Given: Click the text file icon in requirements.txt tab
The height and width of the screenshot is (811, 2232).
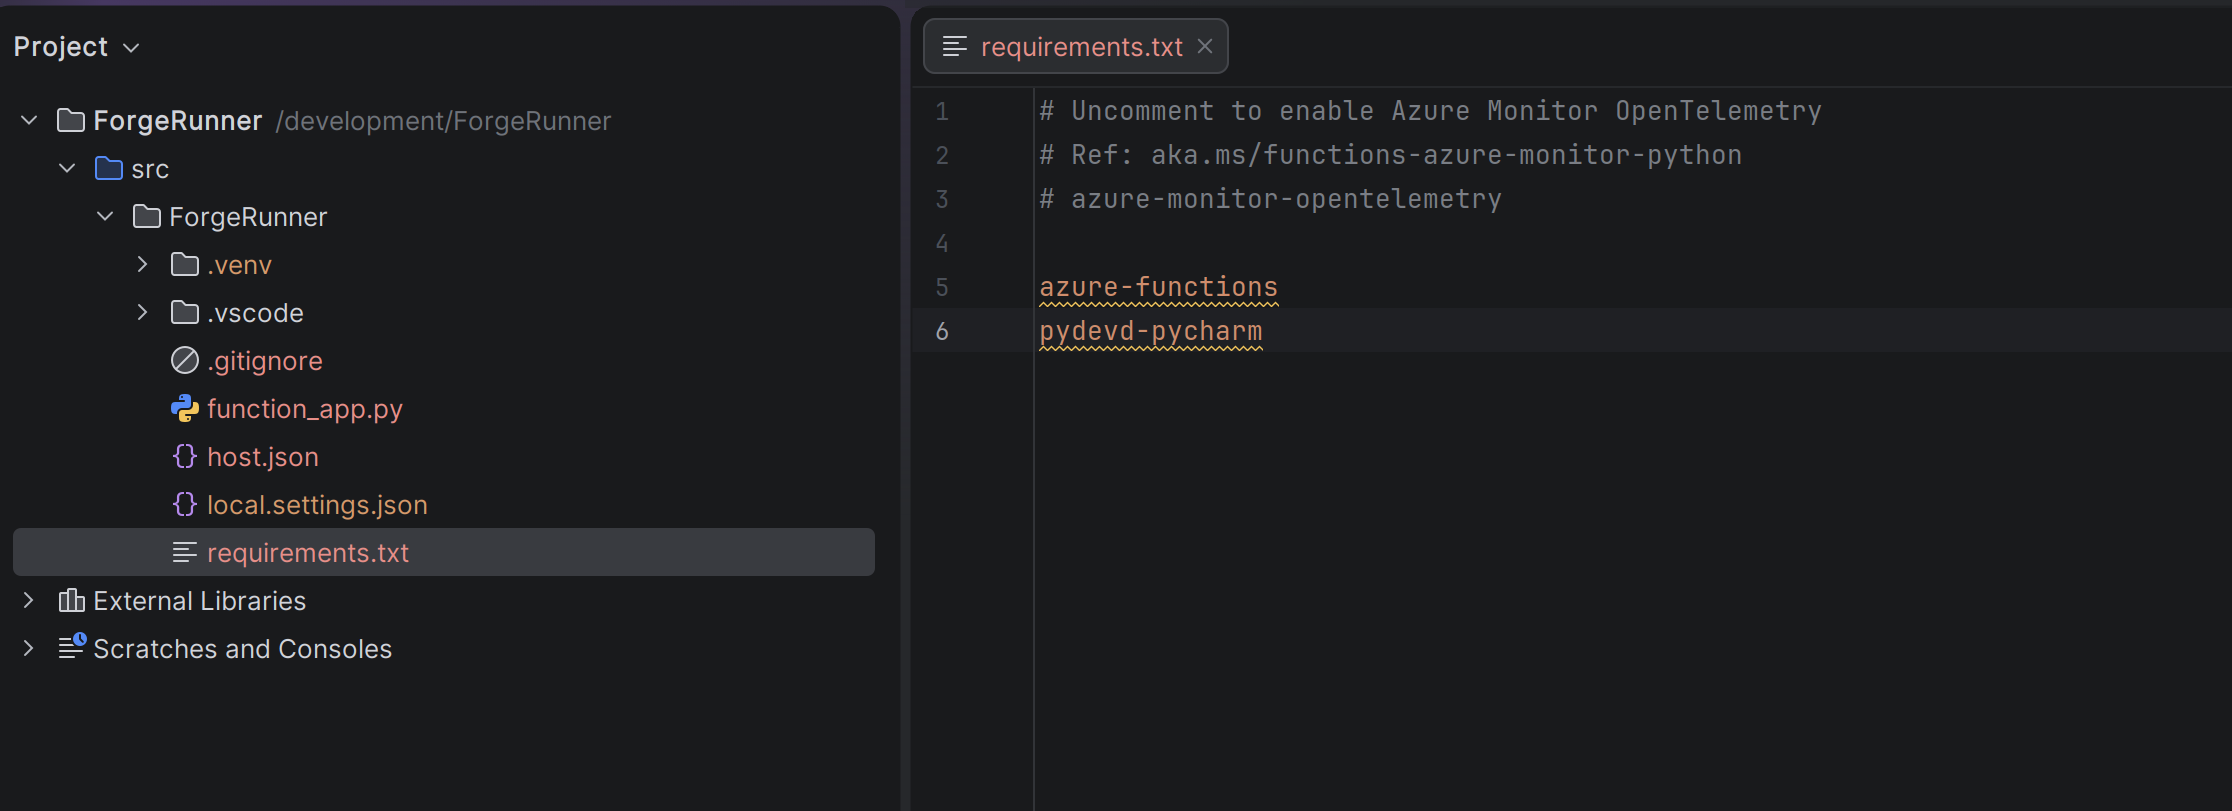Looking at the screenshot, I should [955, 46].
